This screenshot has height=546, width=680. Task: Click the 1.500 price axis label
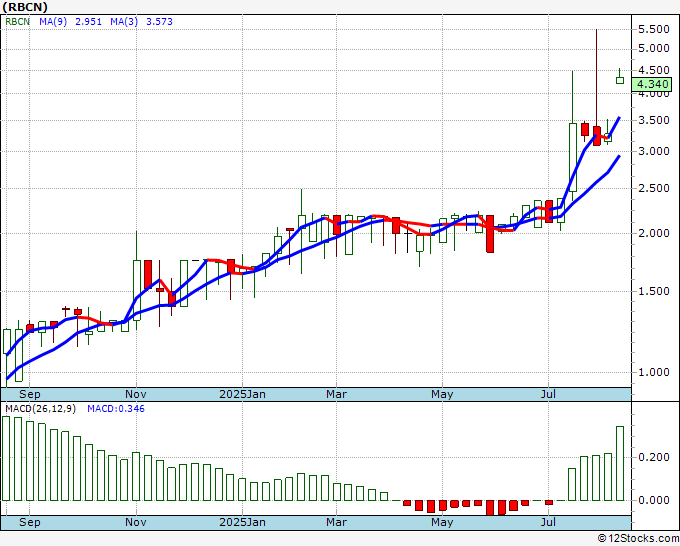point(654,291)
